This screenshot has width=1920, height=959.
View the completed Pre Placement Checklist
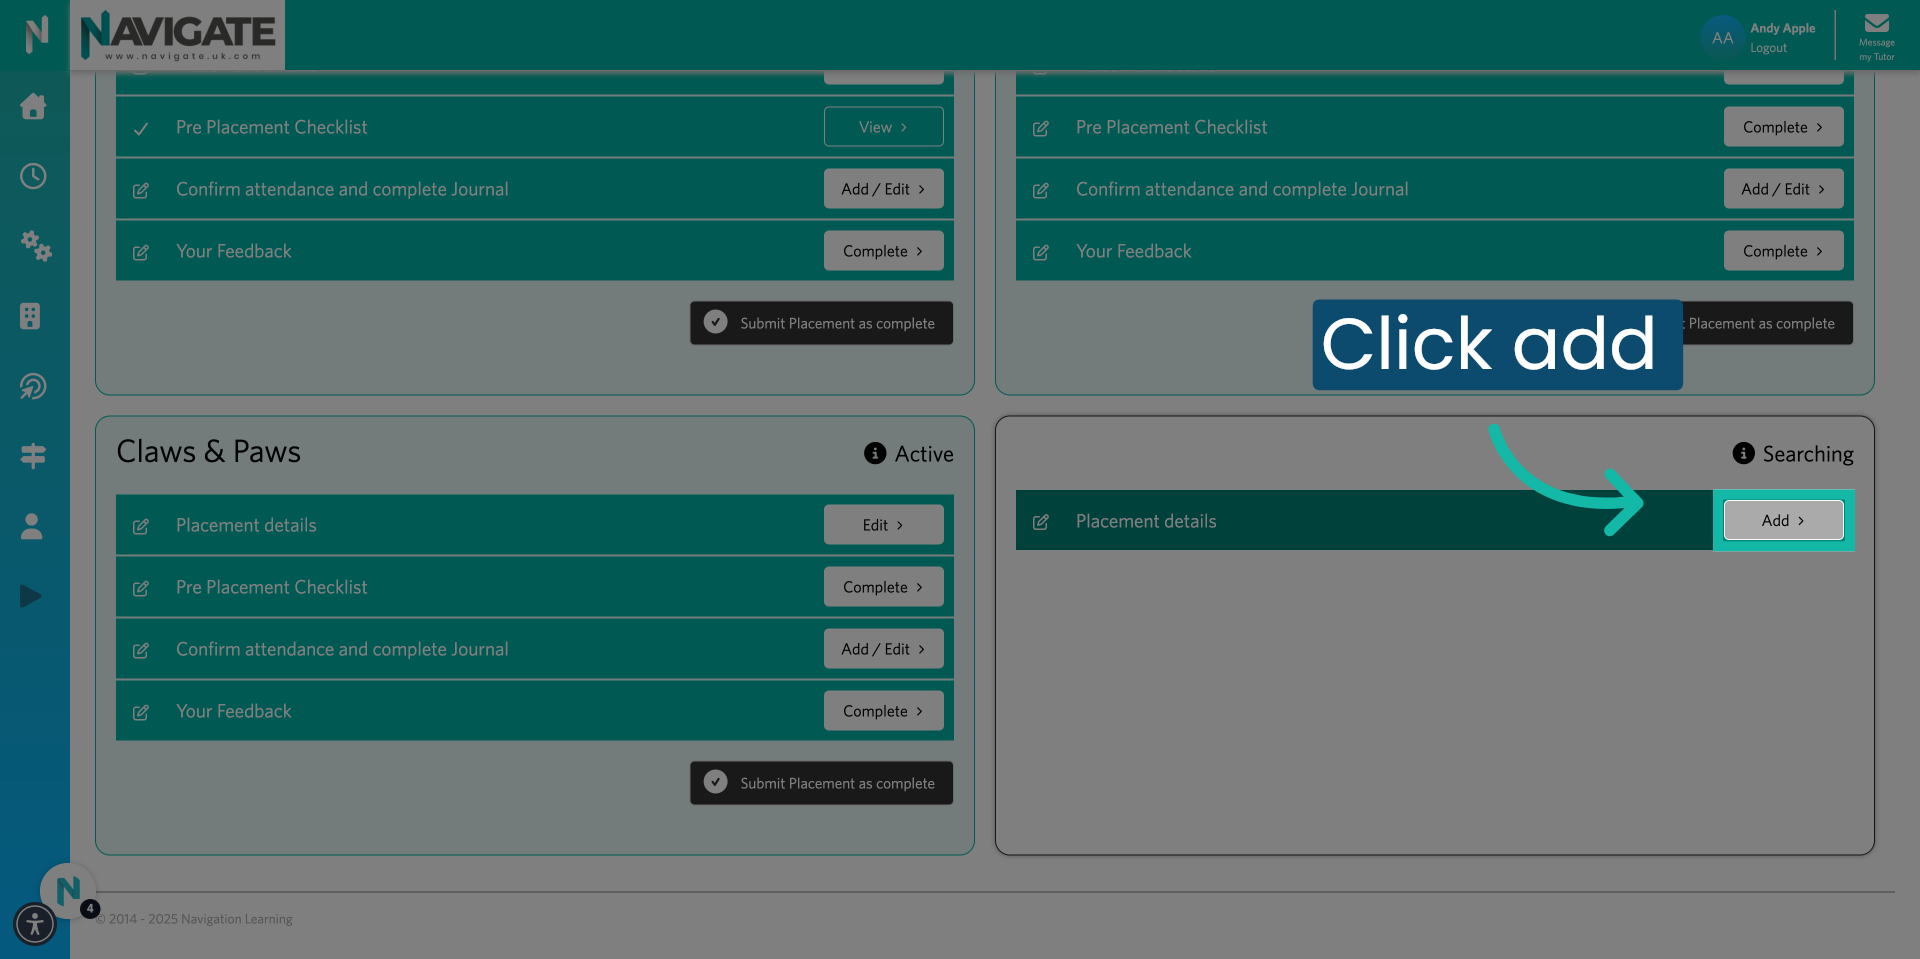point(883,126)
